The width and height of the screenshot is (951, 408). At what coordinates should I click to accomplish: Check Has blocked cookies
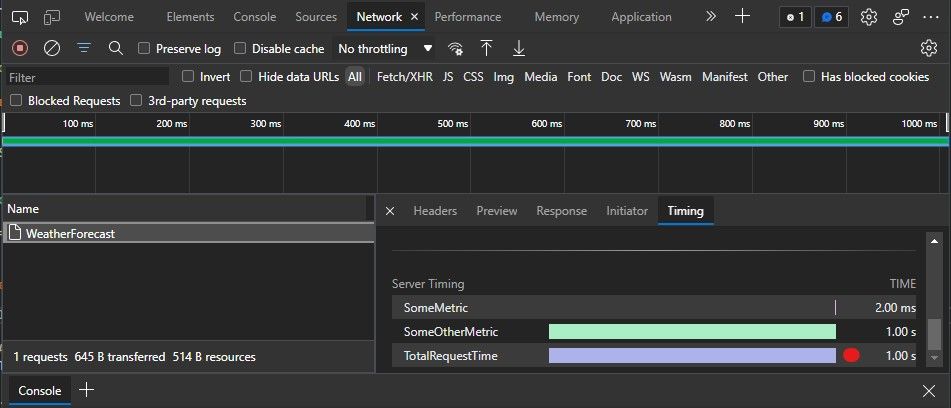click(808, 76)
